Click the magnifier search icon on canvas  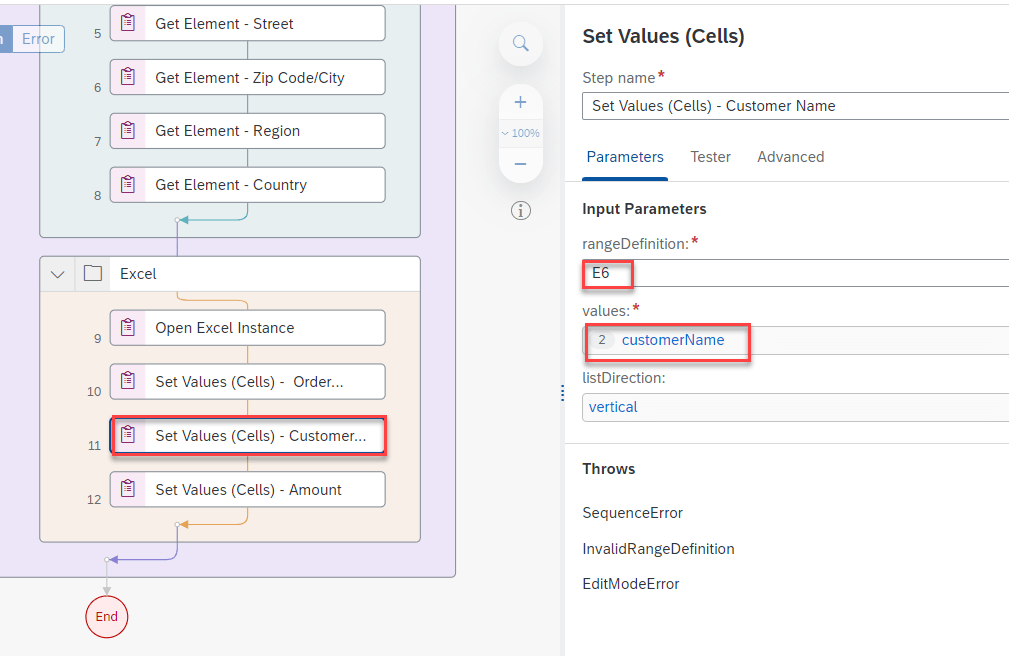tap(520, 43)
